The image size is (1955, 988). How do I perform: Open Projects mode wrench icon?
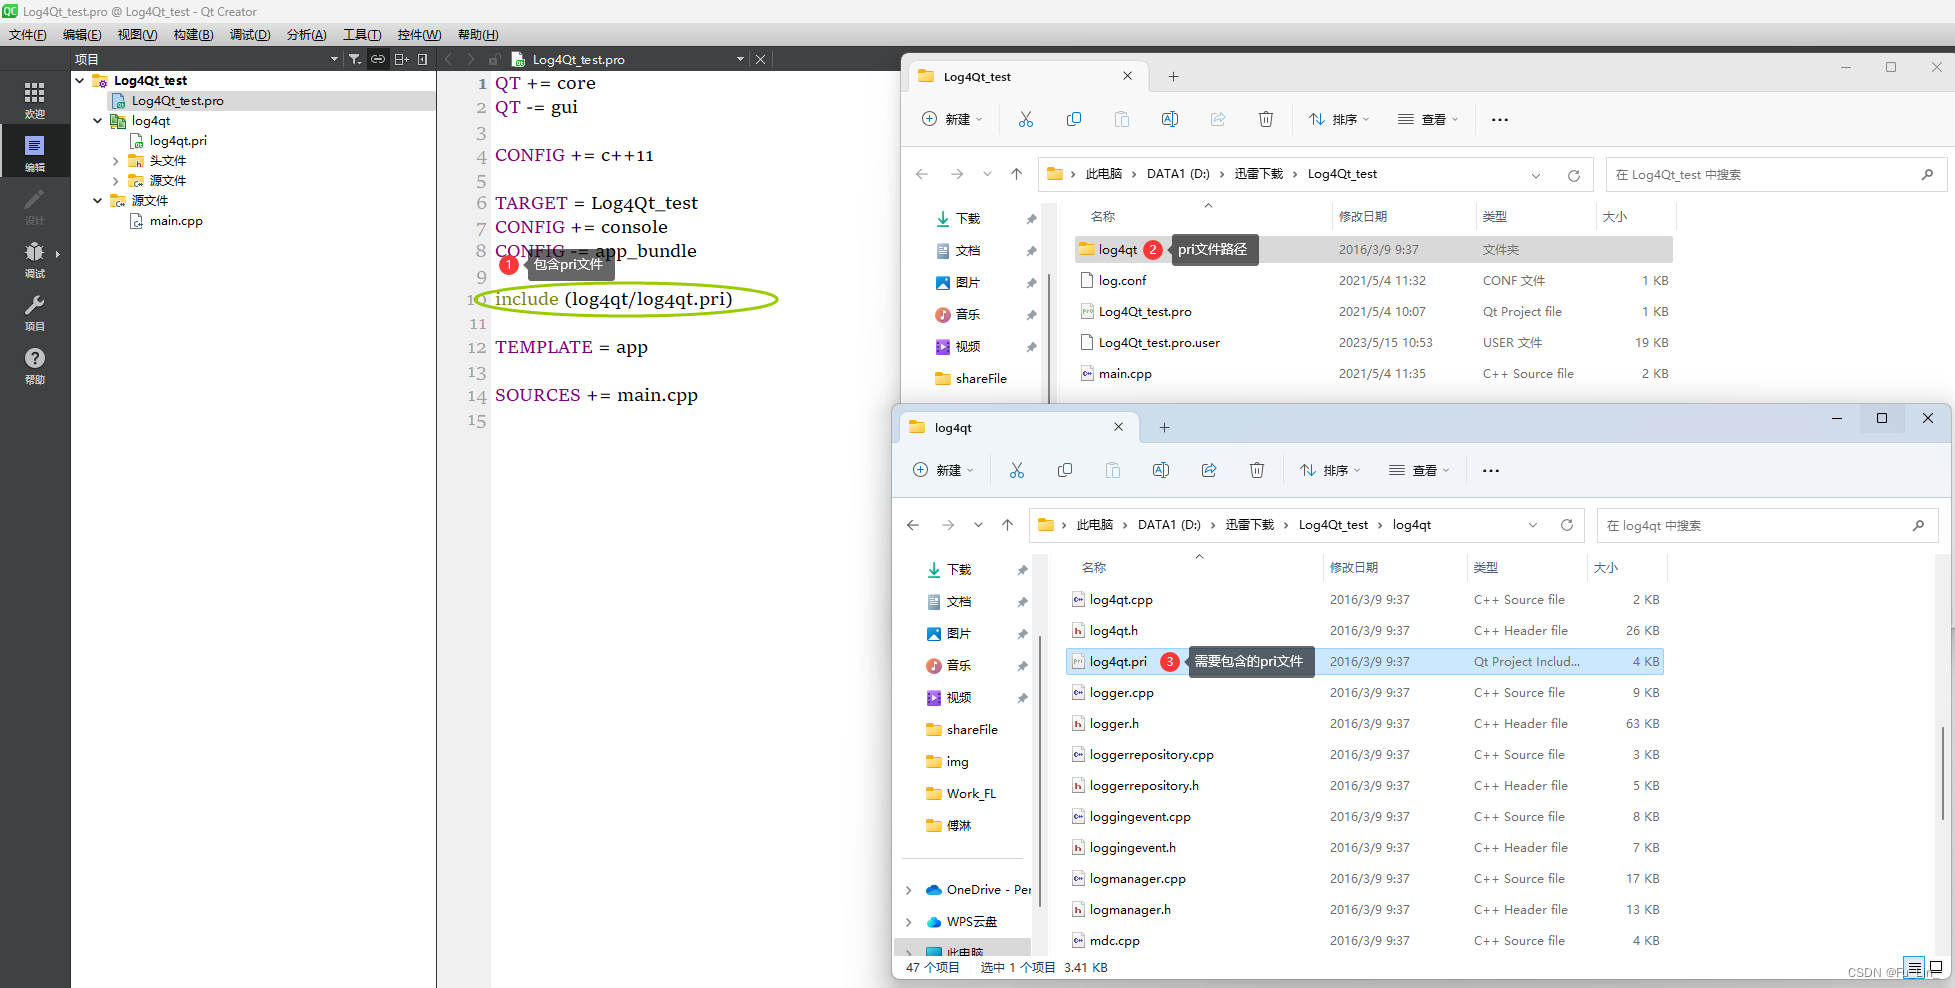(35, 311)
